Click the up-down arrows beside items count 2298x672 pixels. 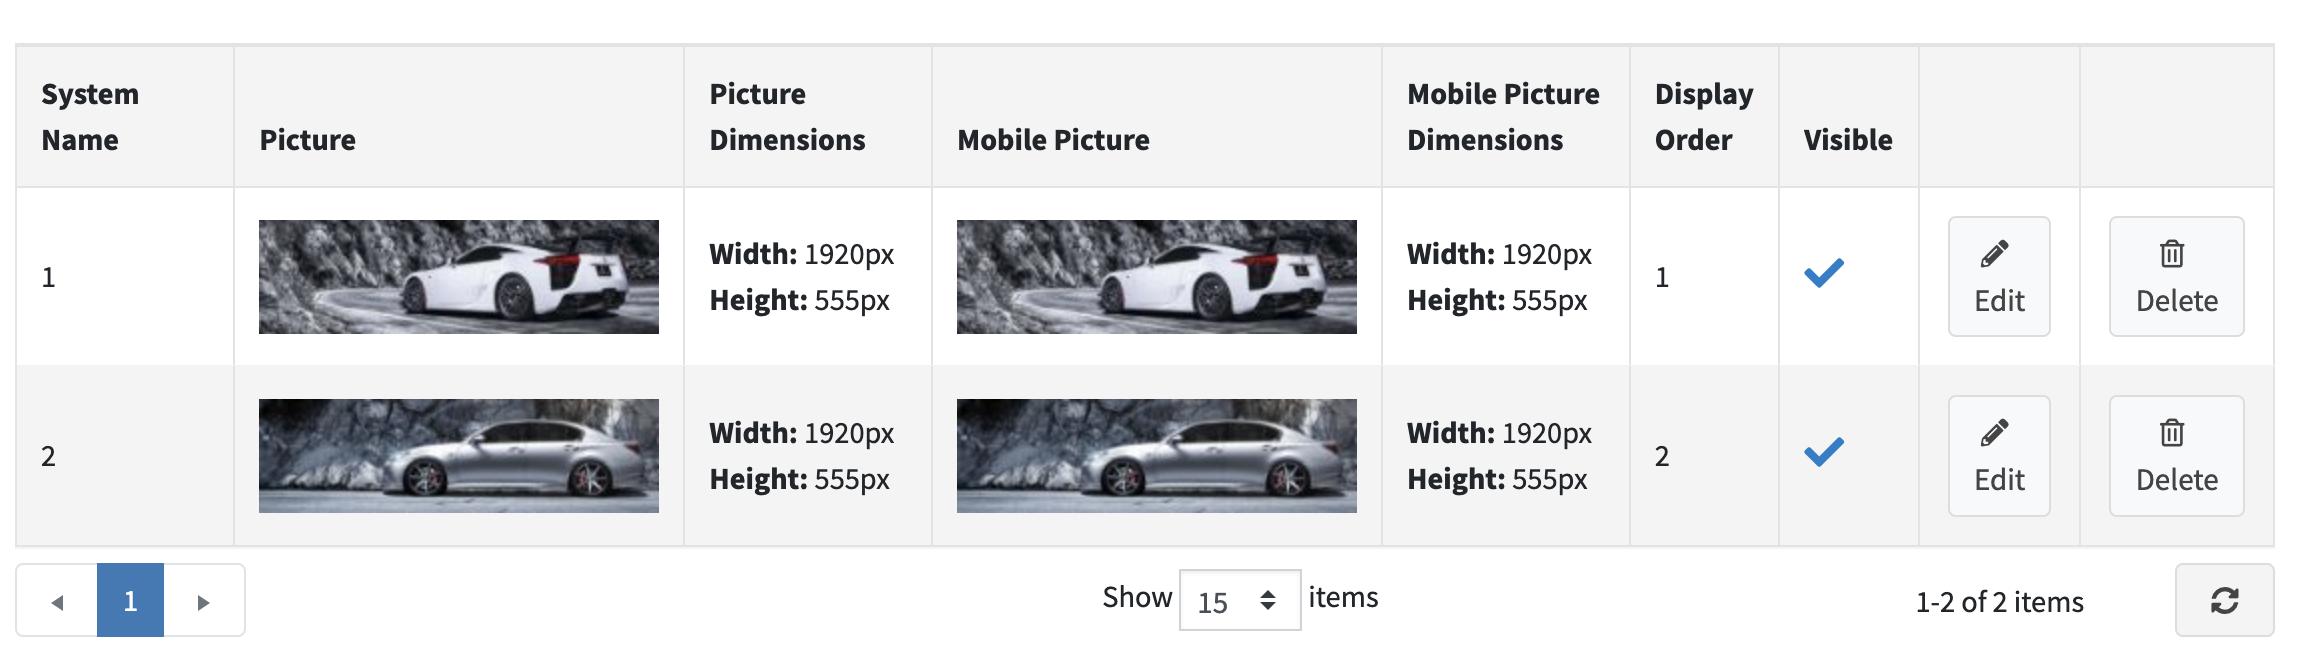pos(1268,600)
